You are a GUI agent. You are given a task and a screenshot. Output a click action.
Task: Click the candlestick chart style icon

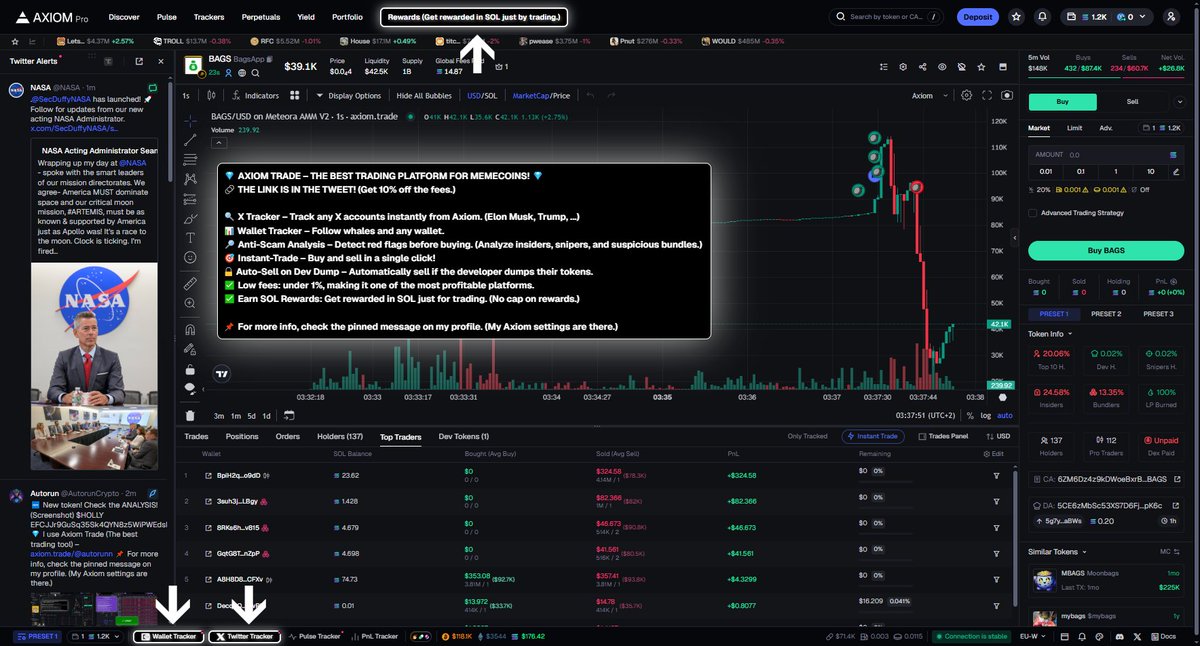click(211, 96)
